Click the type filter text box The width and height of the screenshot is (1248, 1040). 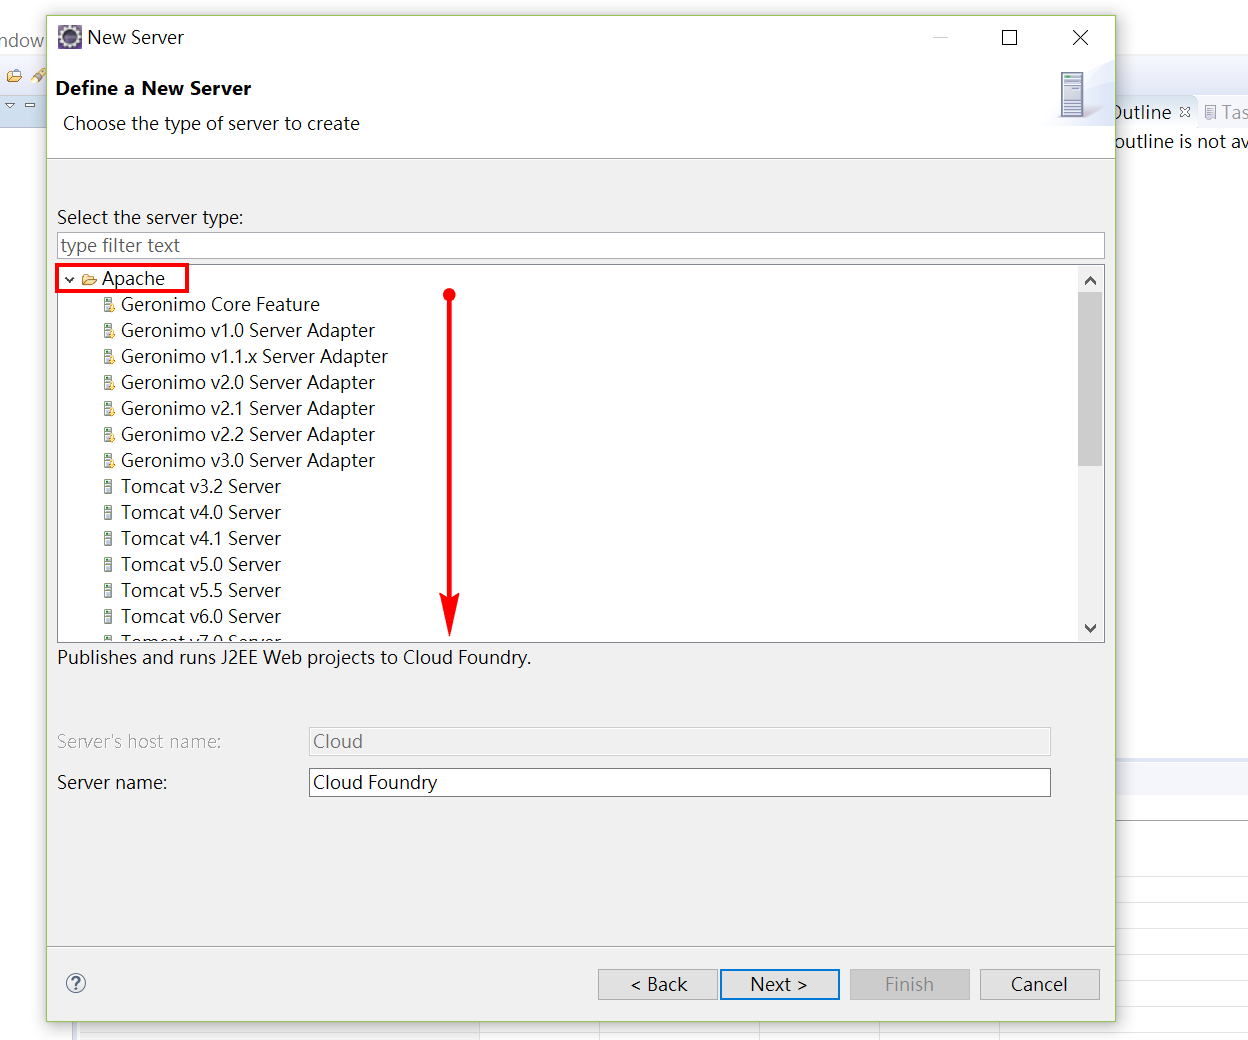point(580,245)
